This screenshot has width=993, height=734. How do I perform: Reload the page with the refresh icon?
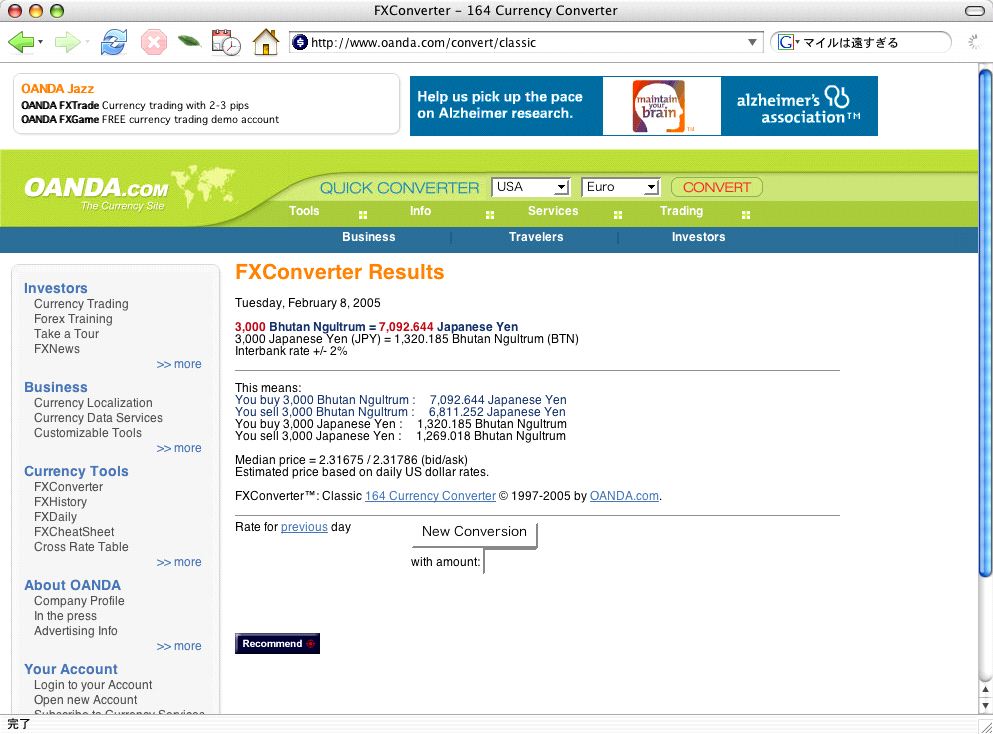[113, 42]
